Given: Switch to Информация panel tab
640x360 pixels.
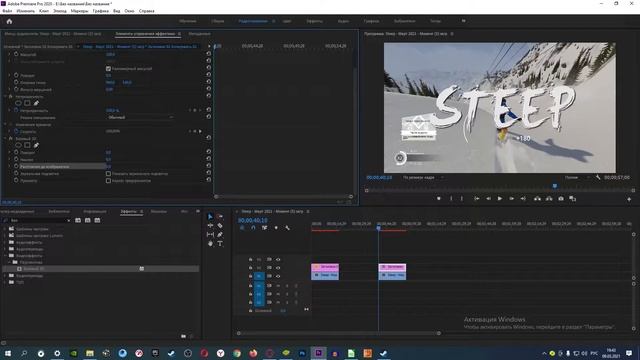Looking at the screenshot, I should [x=95, y=211].
